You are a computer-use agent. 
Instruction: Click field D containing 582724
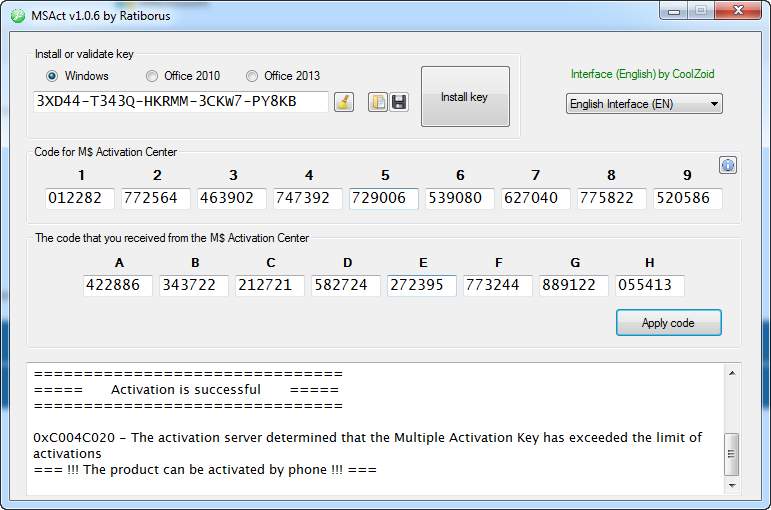(346, 285)
